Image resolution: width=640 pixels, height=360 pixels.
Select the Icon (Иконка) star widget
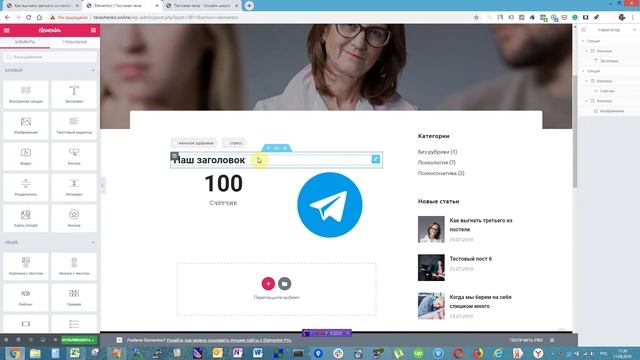pyautogui.click(x=74, y=218)
